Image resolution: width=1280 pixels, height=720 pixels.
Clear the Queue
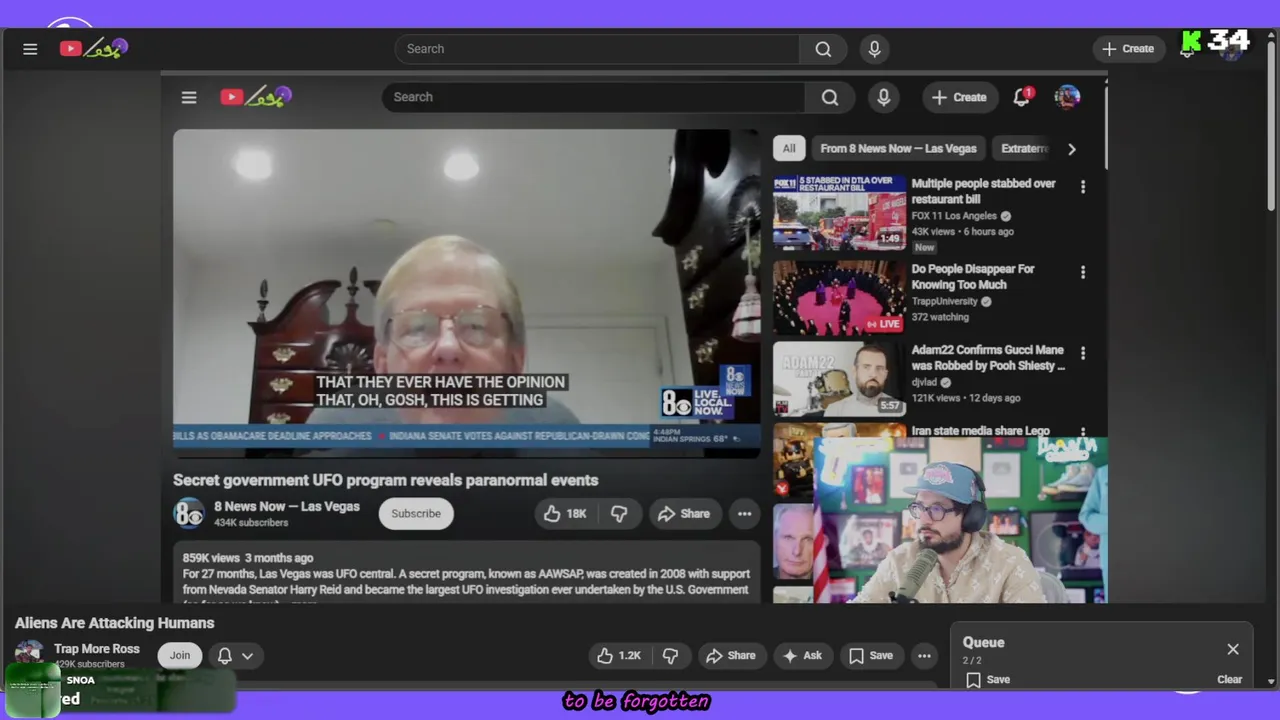tap(1229, 680)
